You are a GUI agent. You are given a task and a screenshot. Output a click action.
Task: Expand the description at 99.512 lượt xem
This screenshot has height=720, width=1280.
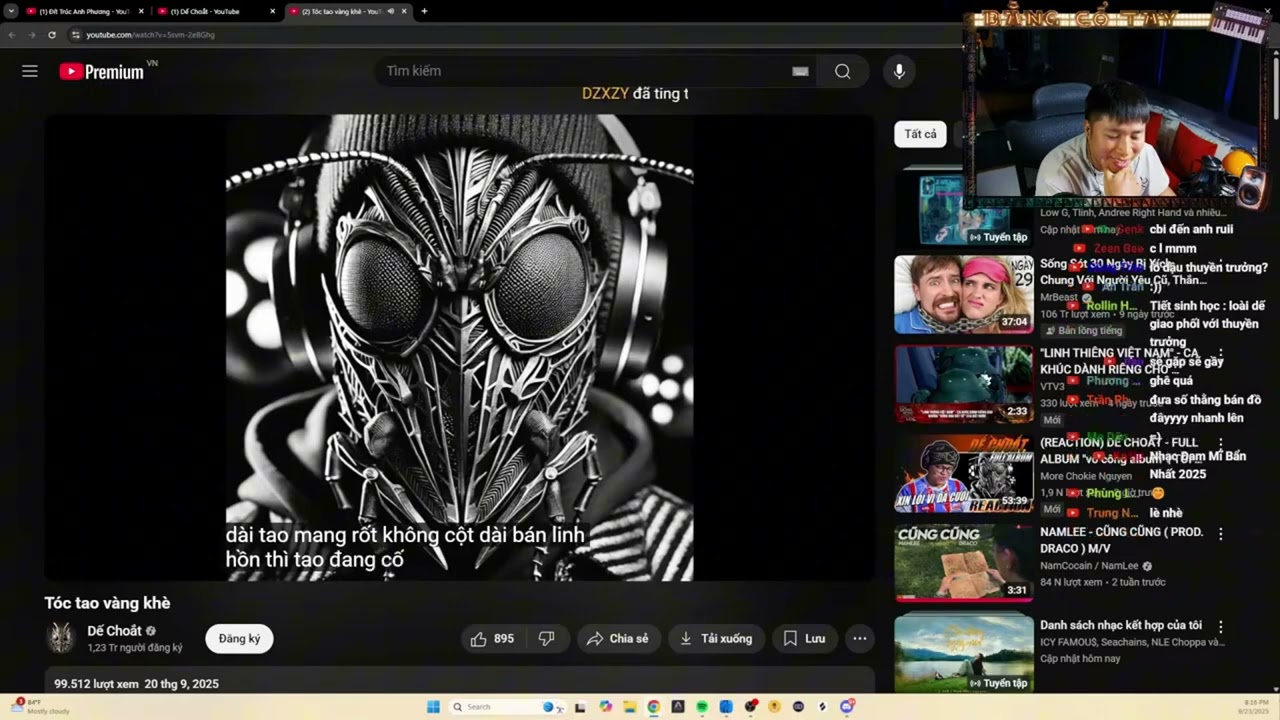coord(459,681)
